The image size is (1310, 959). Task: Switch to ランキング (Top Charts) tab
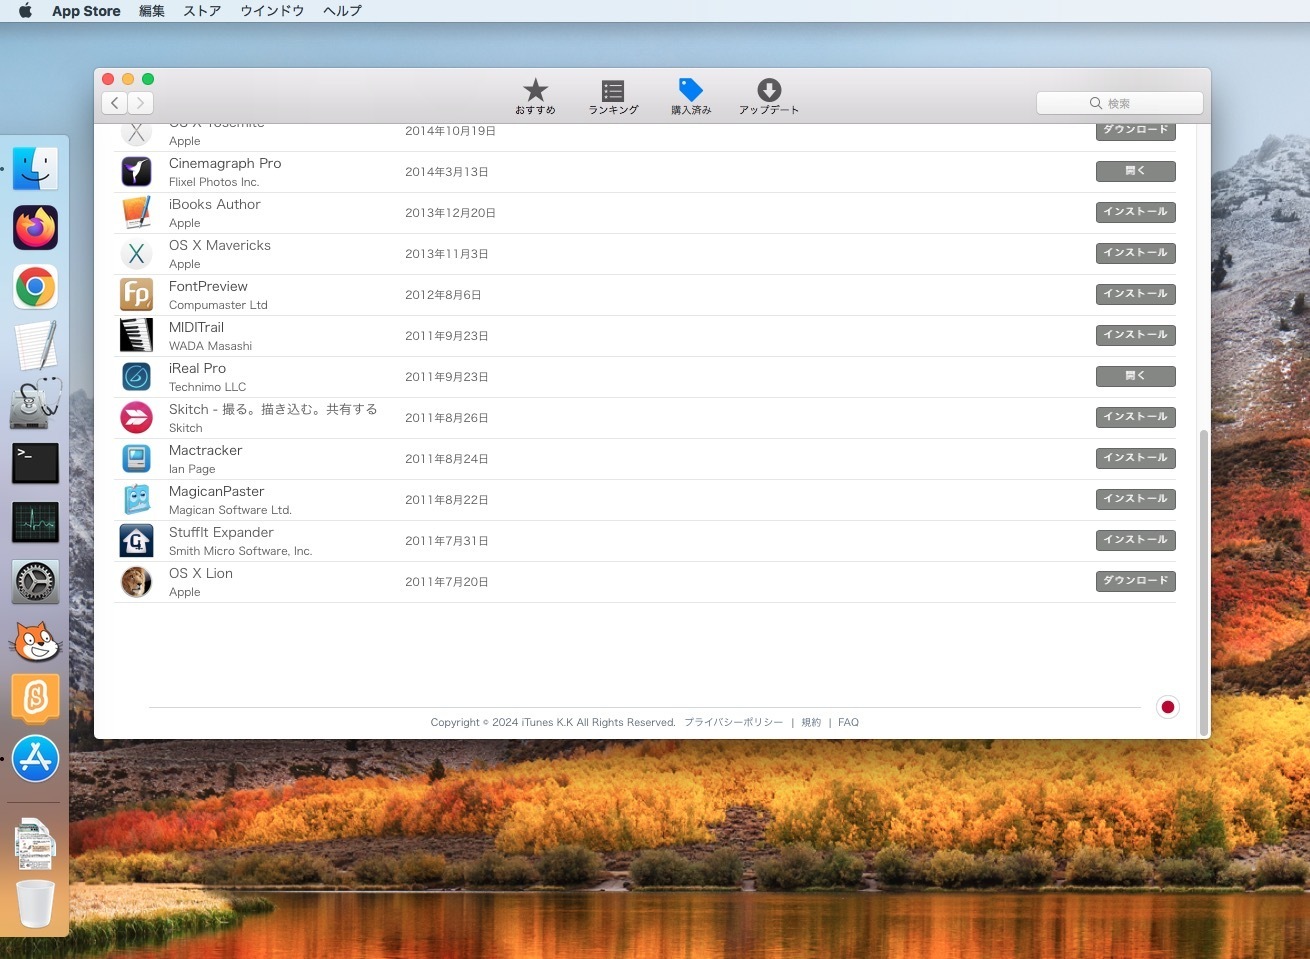pos(613,91)
